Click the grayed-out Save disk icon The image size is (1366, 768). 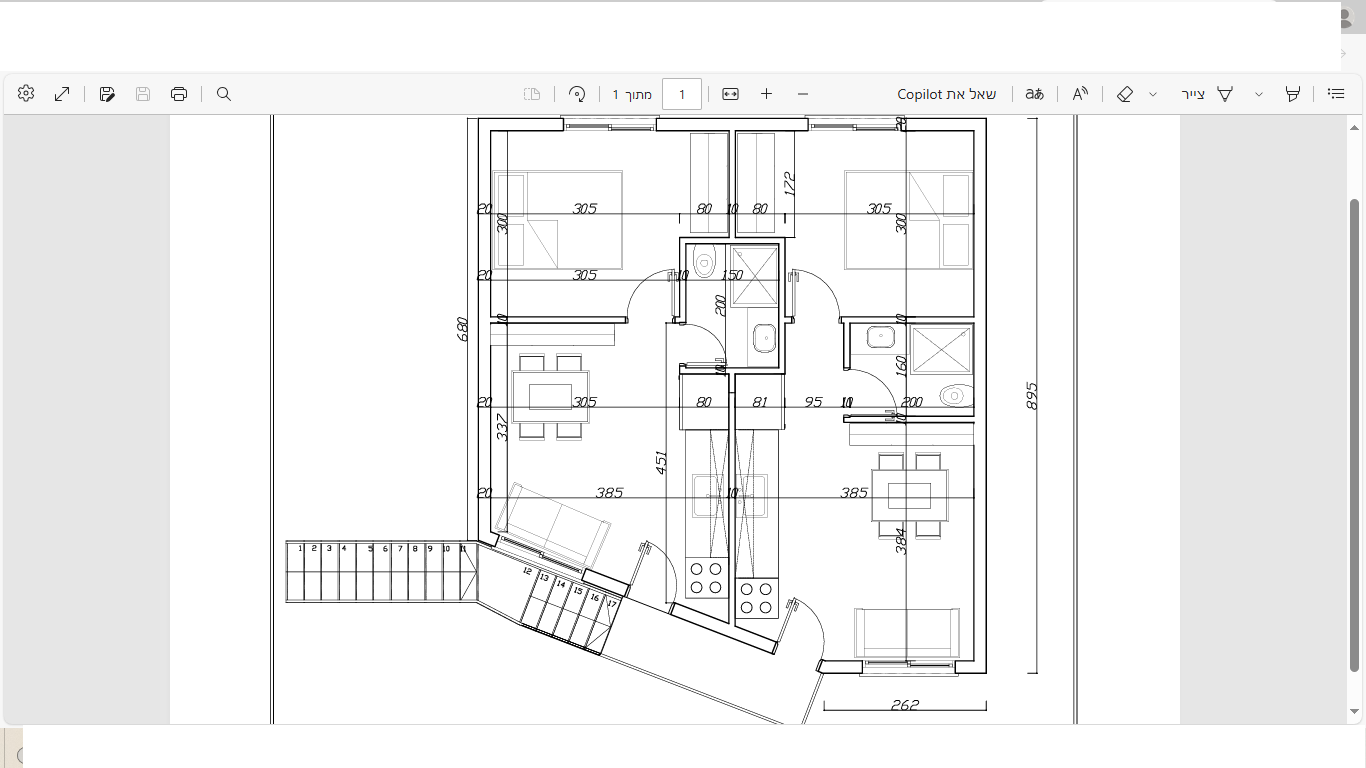pyautogui.click(x=143, y=94)
